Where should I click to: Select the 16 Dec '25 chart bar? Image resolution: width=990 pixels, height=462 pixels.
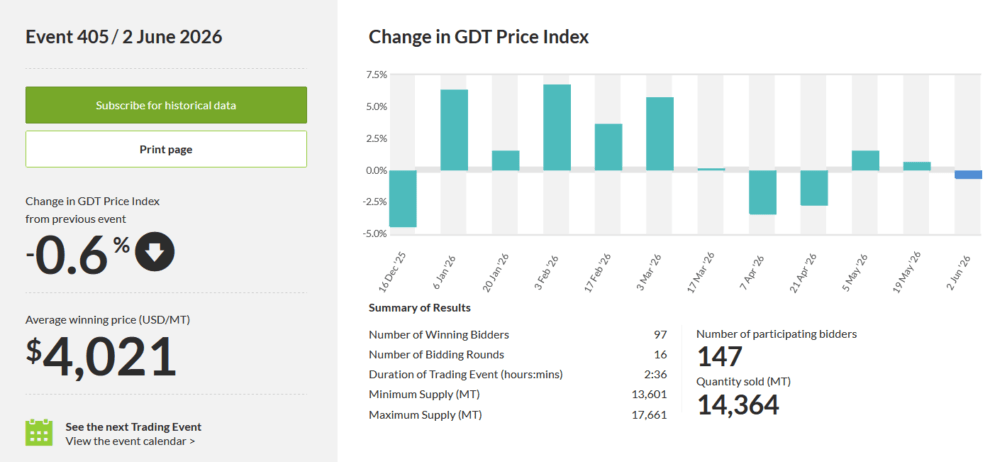(403, 199)
